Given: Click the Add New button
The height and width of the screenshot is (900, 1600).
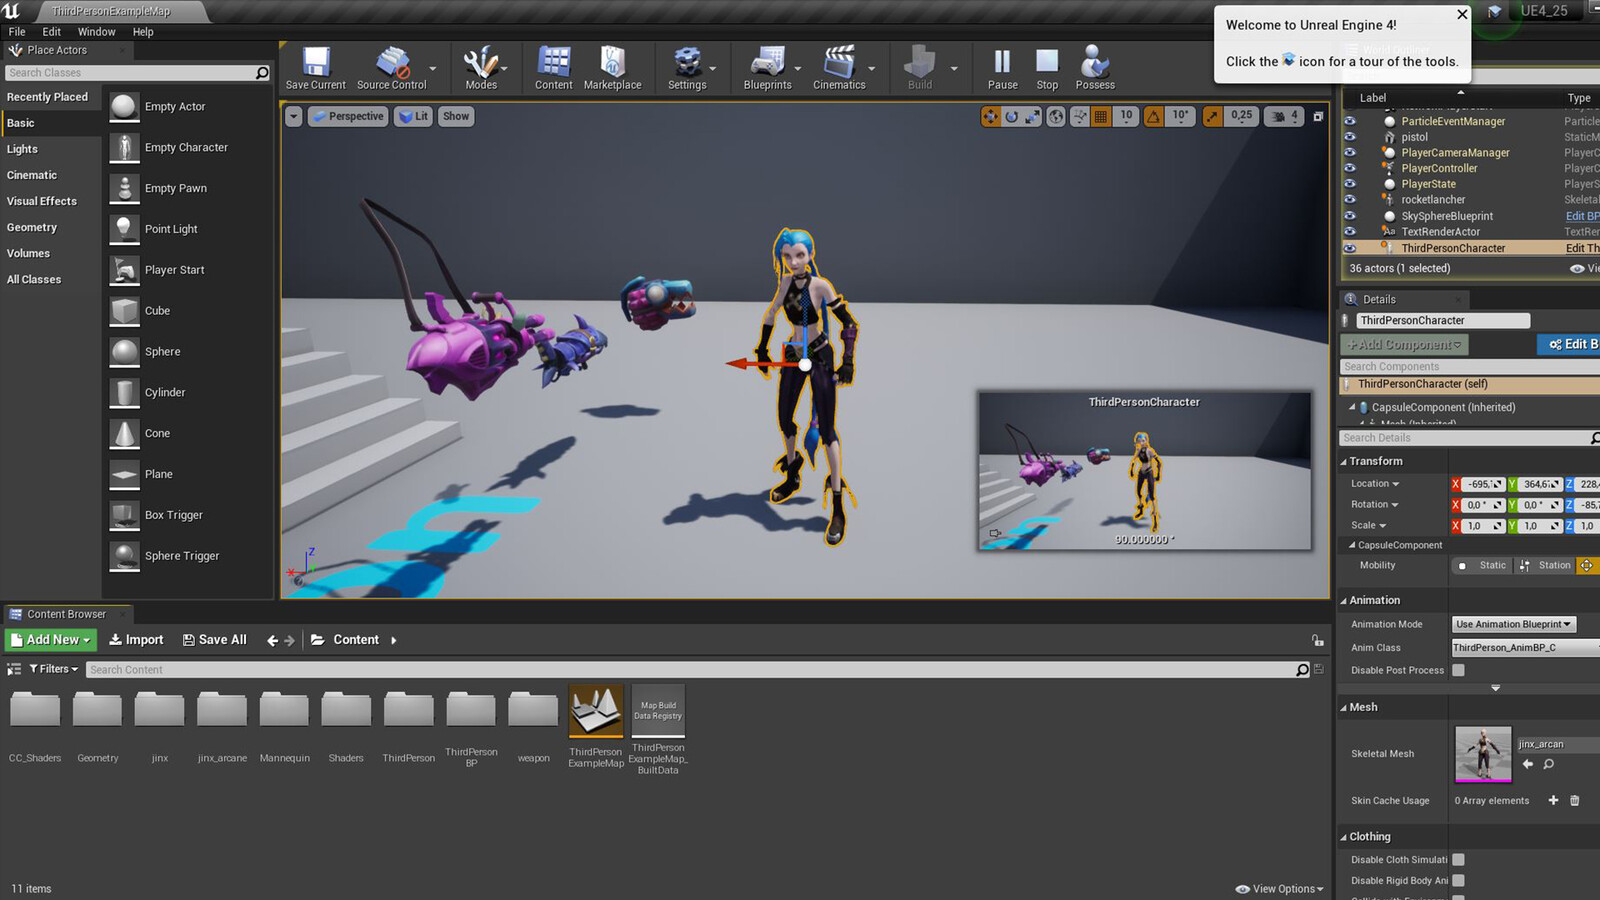Looking at the screenshot, I should [x=50, y=640].
